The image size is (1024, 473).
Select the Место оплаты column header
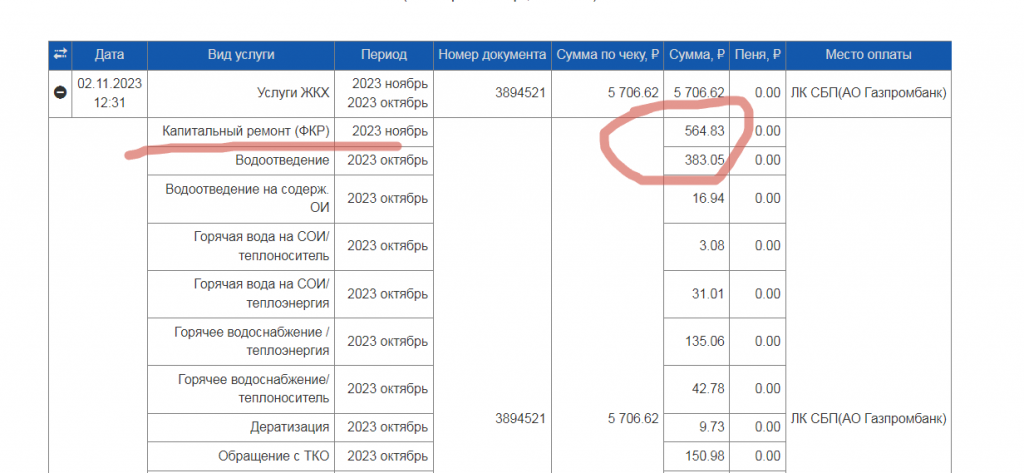tap(868, 54)
